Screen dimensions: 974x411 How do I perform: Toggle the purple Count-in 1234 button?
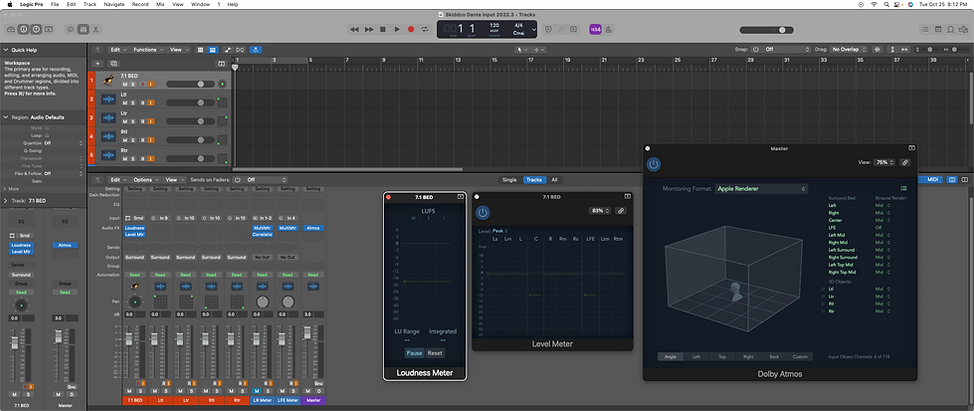click(594, 29)
